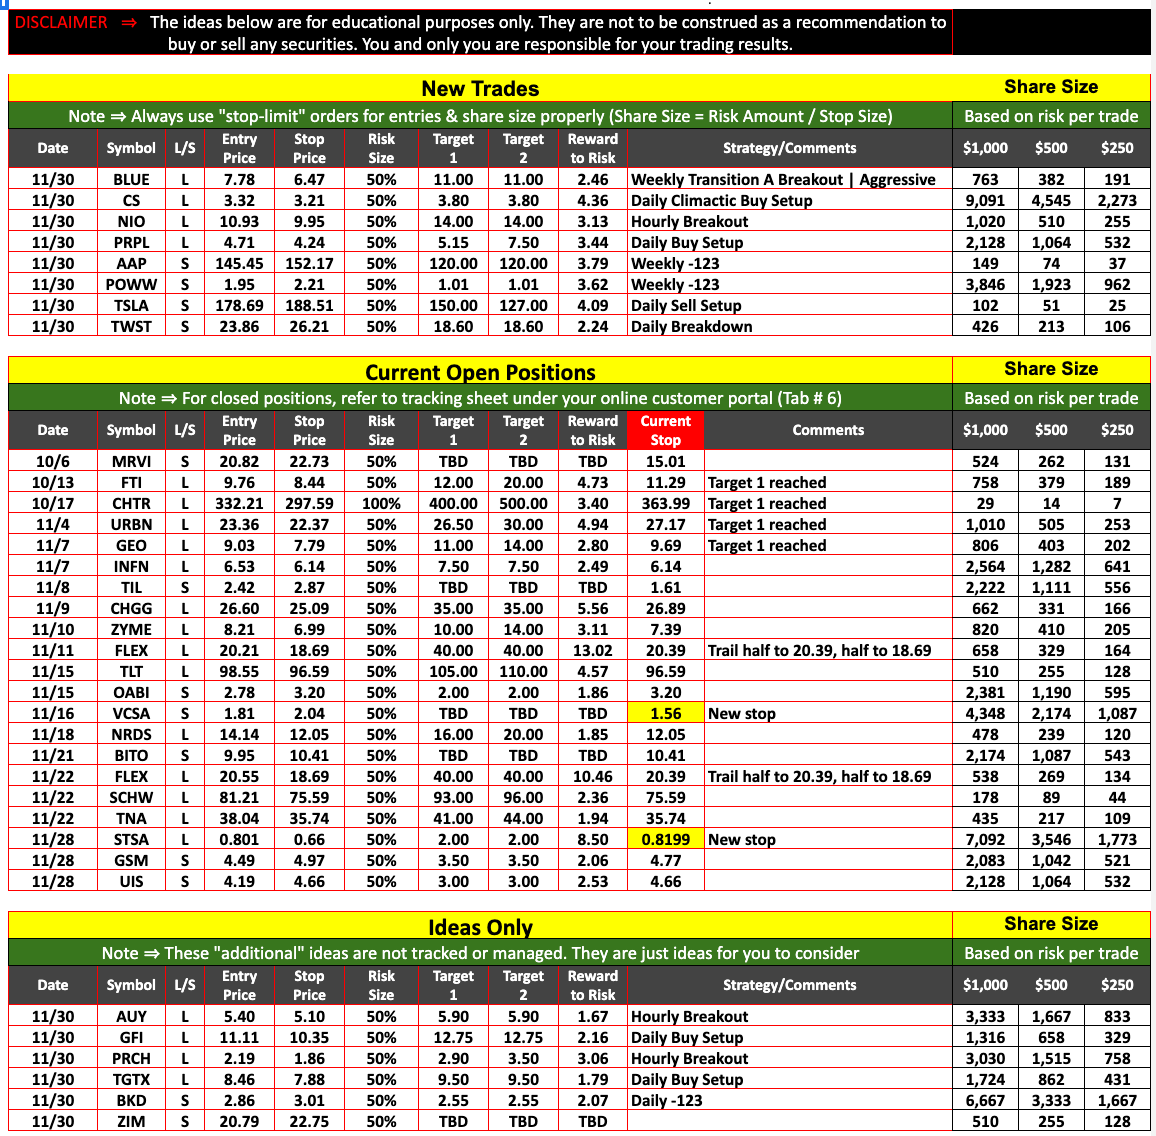Click the BKD Daily -123 strategy cell

(x=667, y=1101)
